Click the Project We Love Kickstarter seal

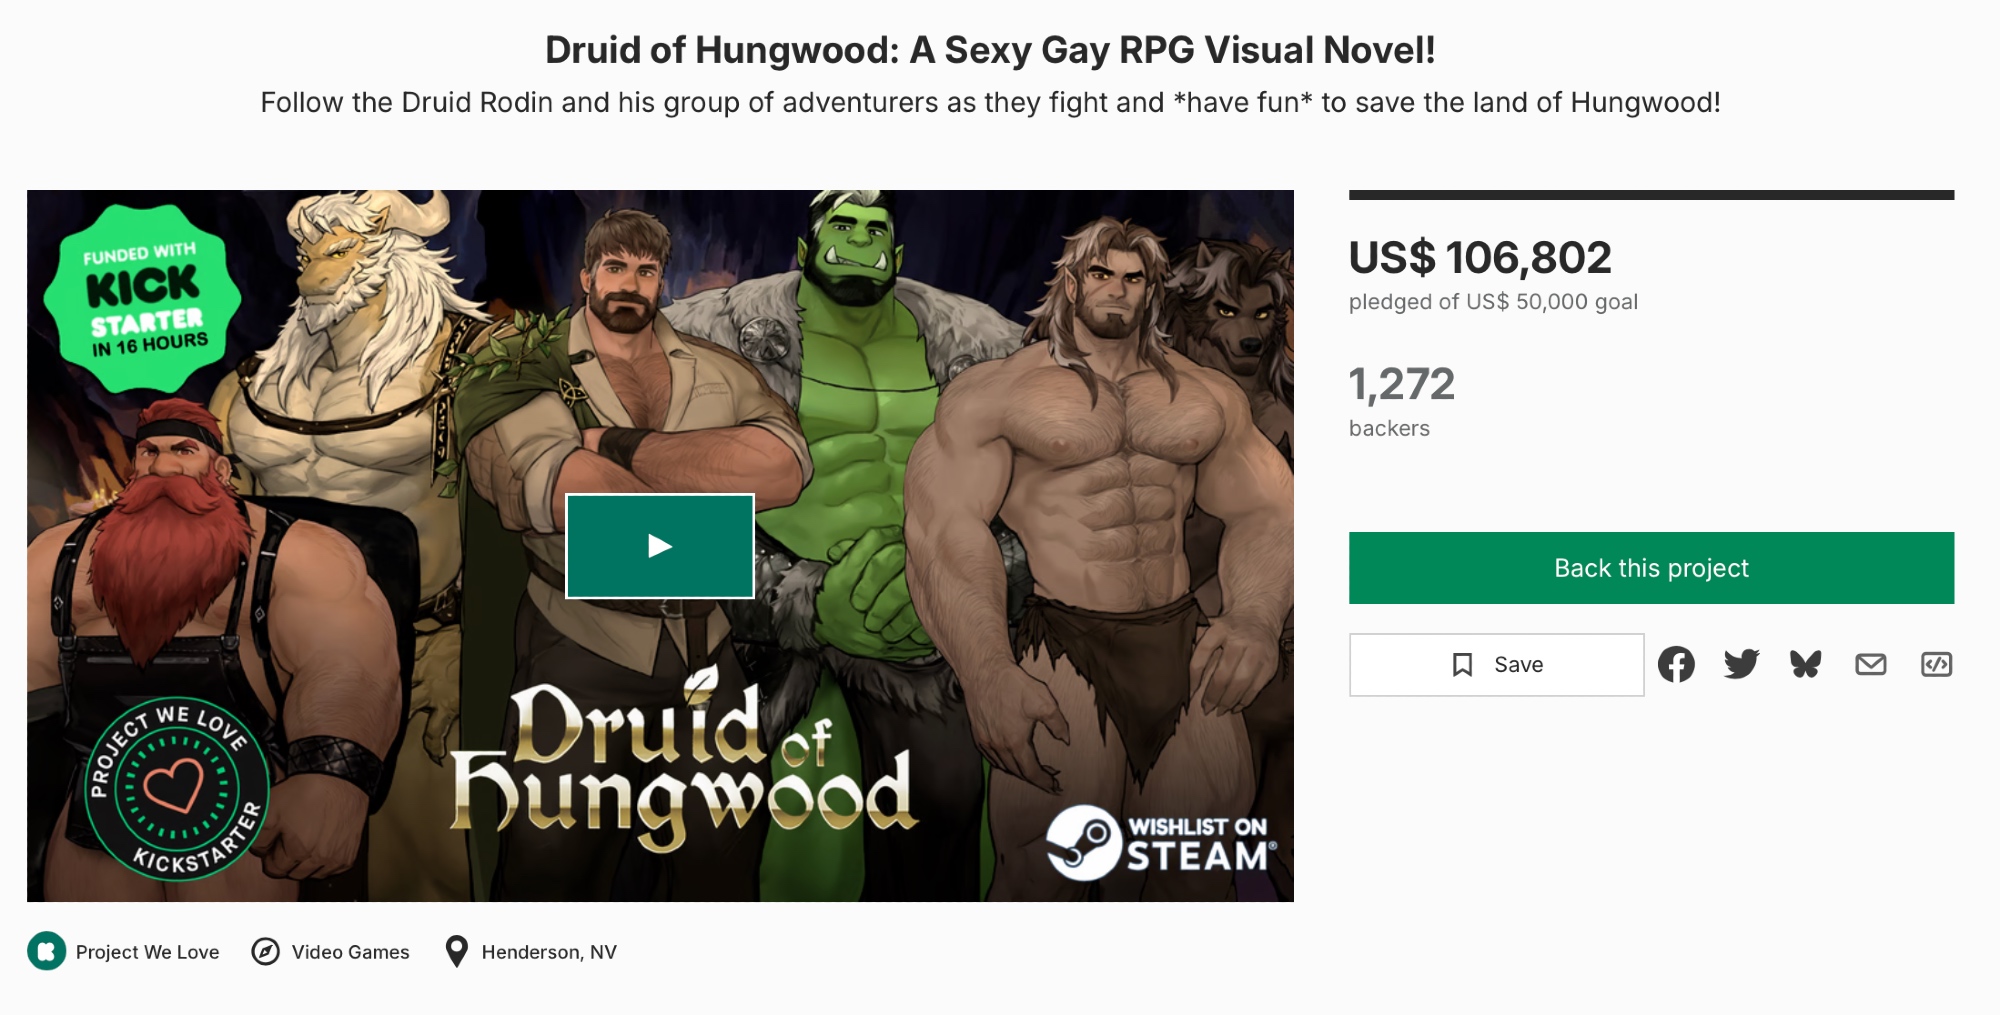[177, 789]
